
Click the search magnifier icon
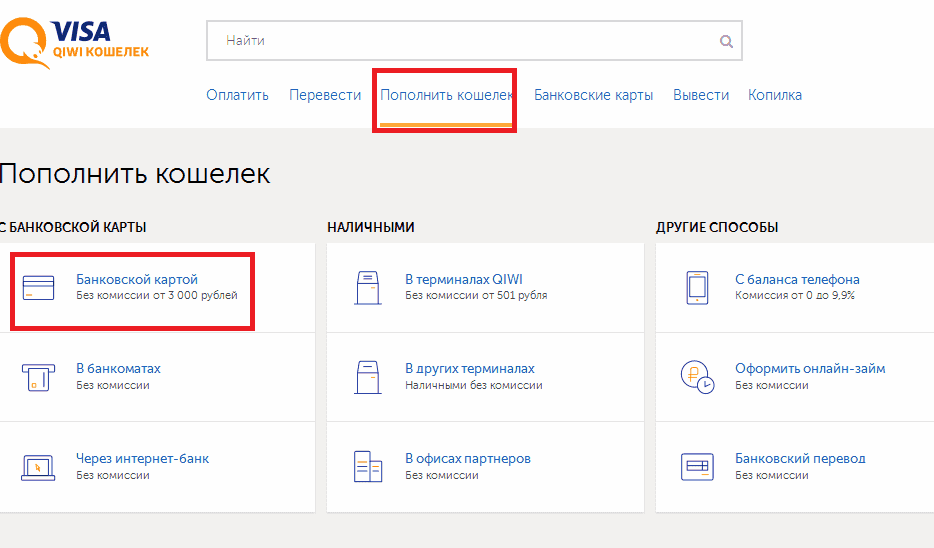(x=726, y=42)
